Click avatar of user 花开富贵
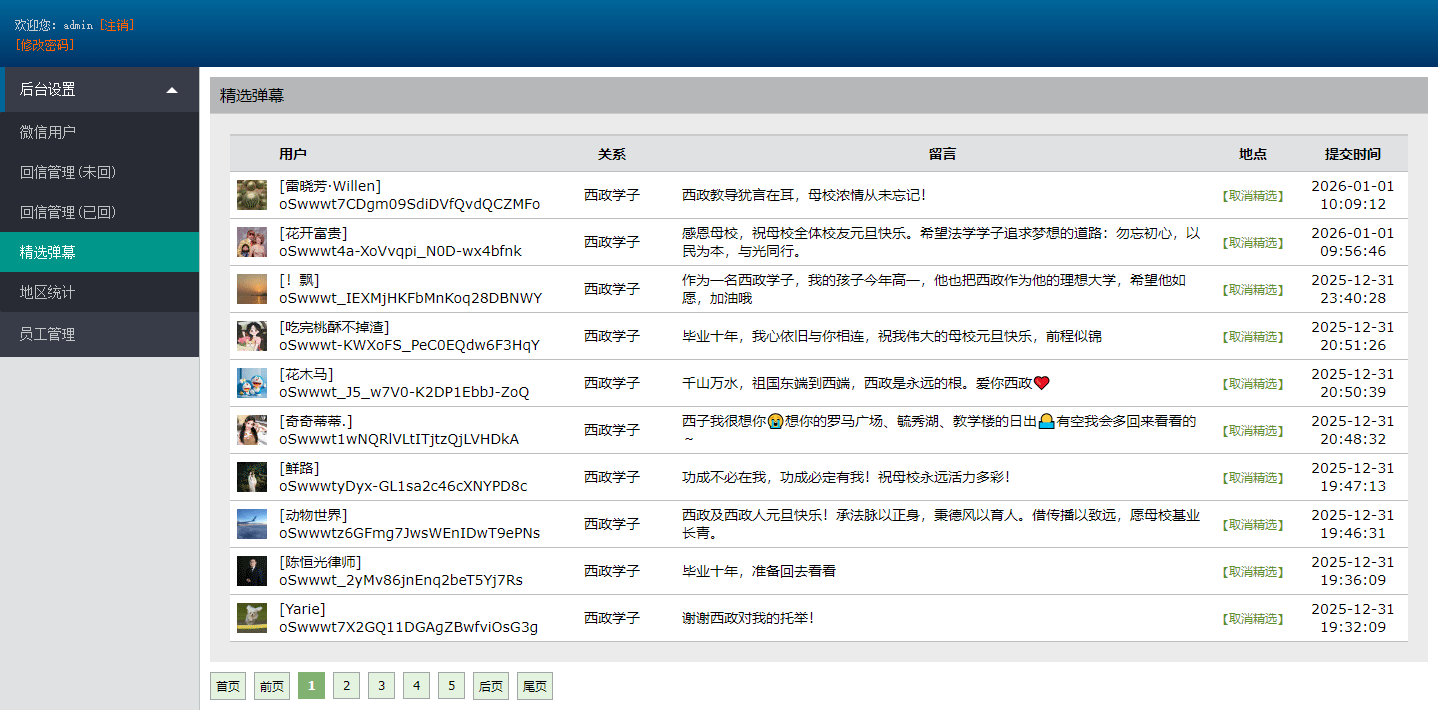1438x710 pixels. click(251, 242)
